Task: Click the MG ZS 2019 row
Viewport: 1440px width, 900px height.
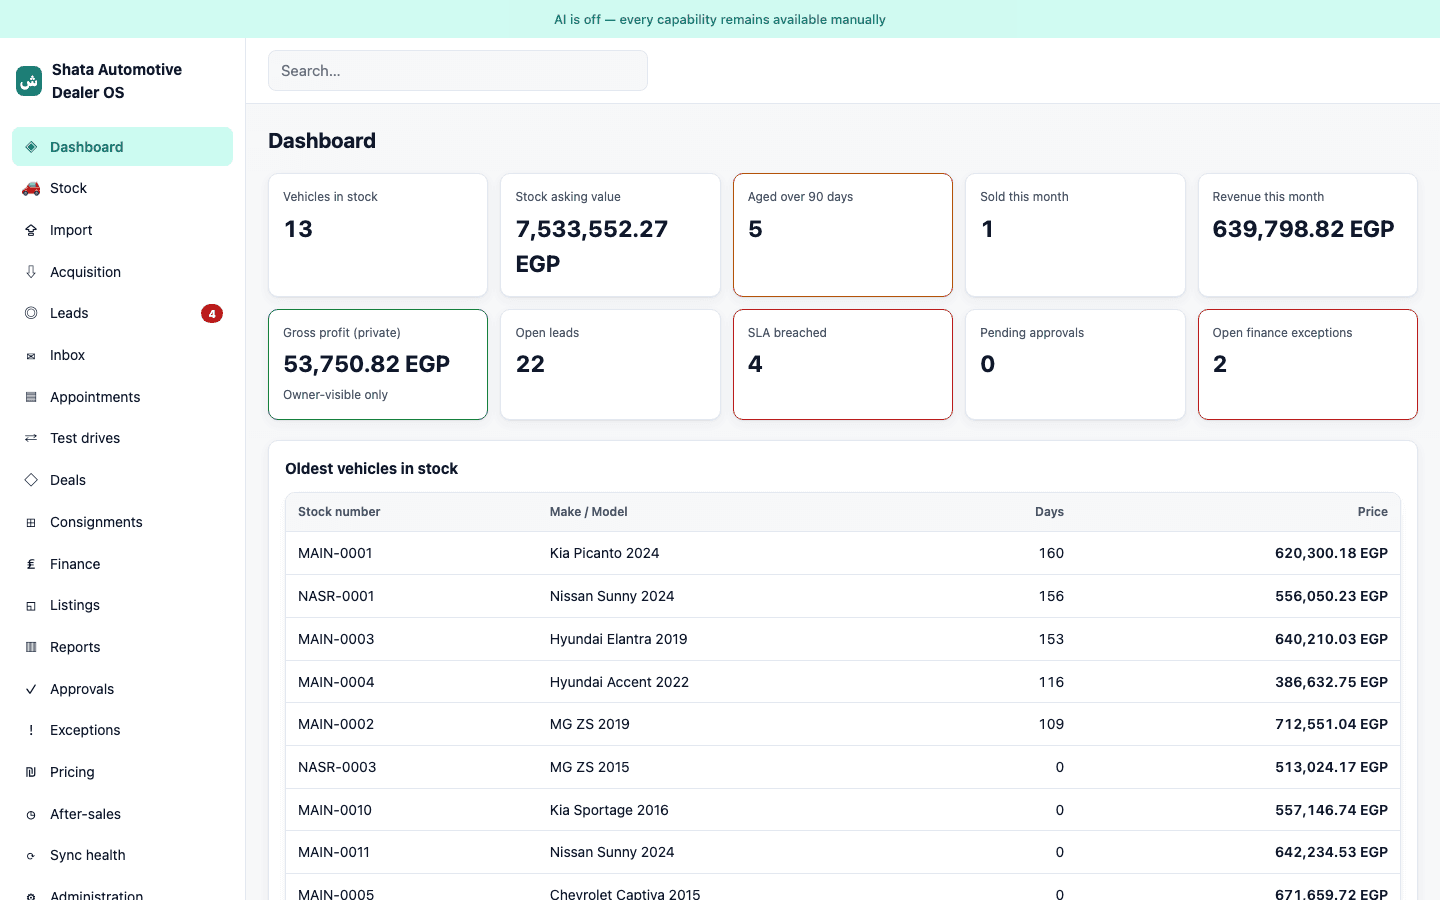Action: pyautogui.click(x=843, y=724)
